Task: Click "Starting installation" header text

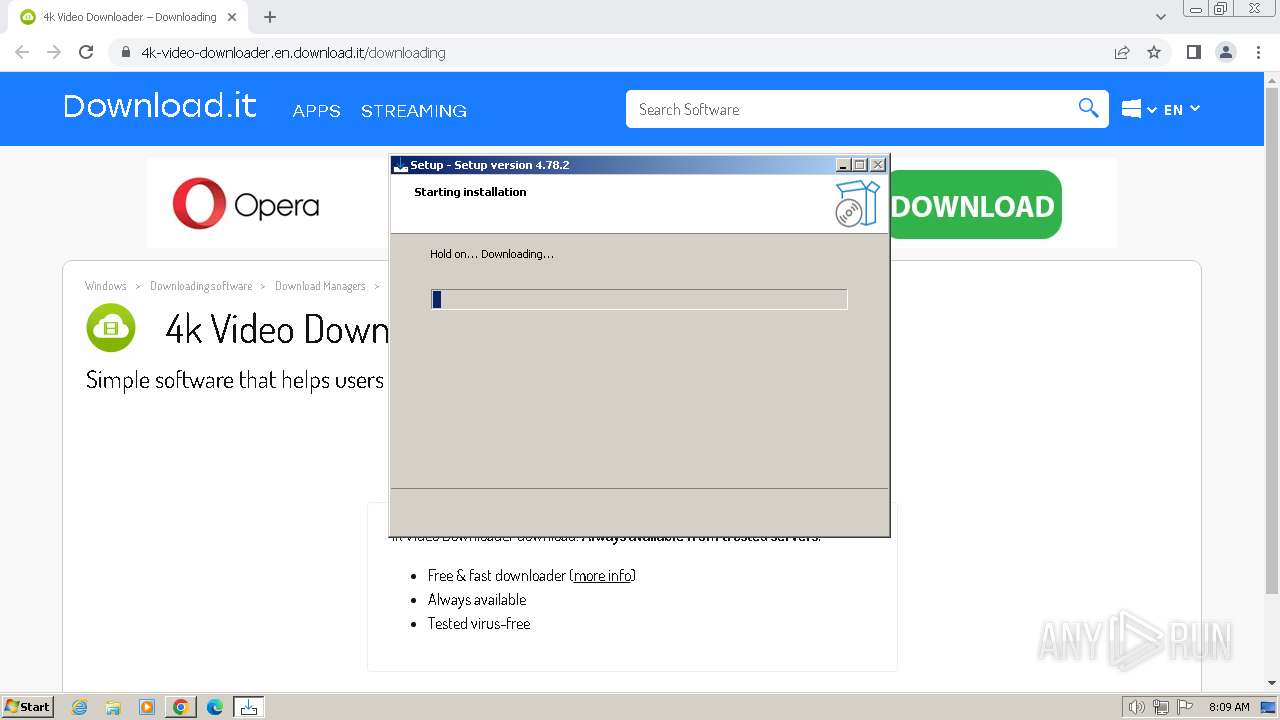Action: point(470,192)
